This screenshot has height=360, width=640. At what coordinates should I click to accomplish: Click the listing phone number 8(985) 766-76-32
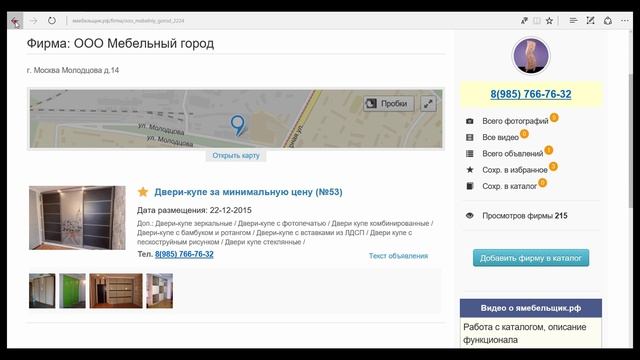(x=184, y=254)
